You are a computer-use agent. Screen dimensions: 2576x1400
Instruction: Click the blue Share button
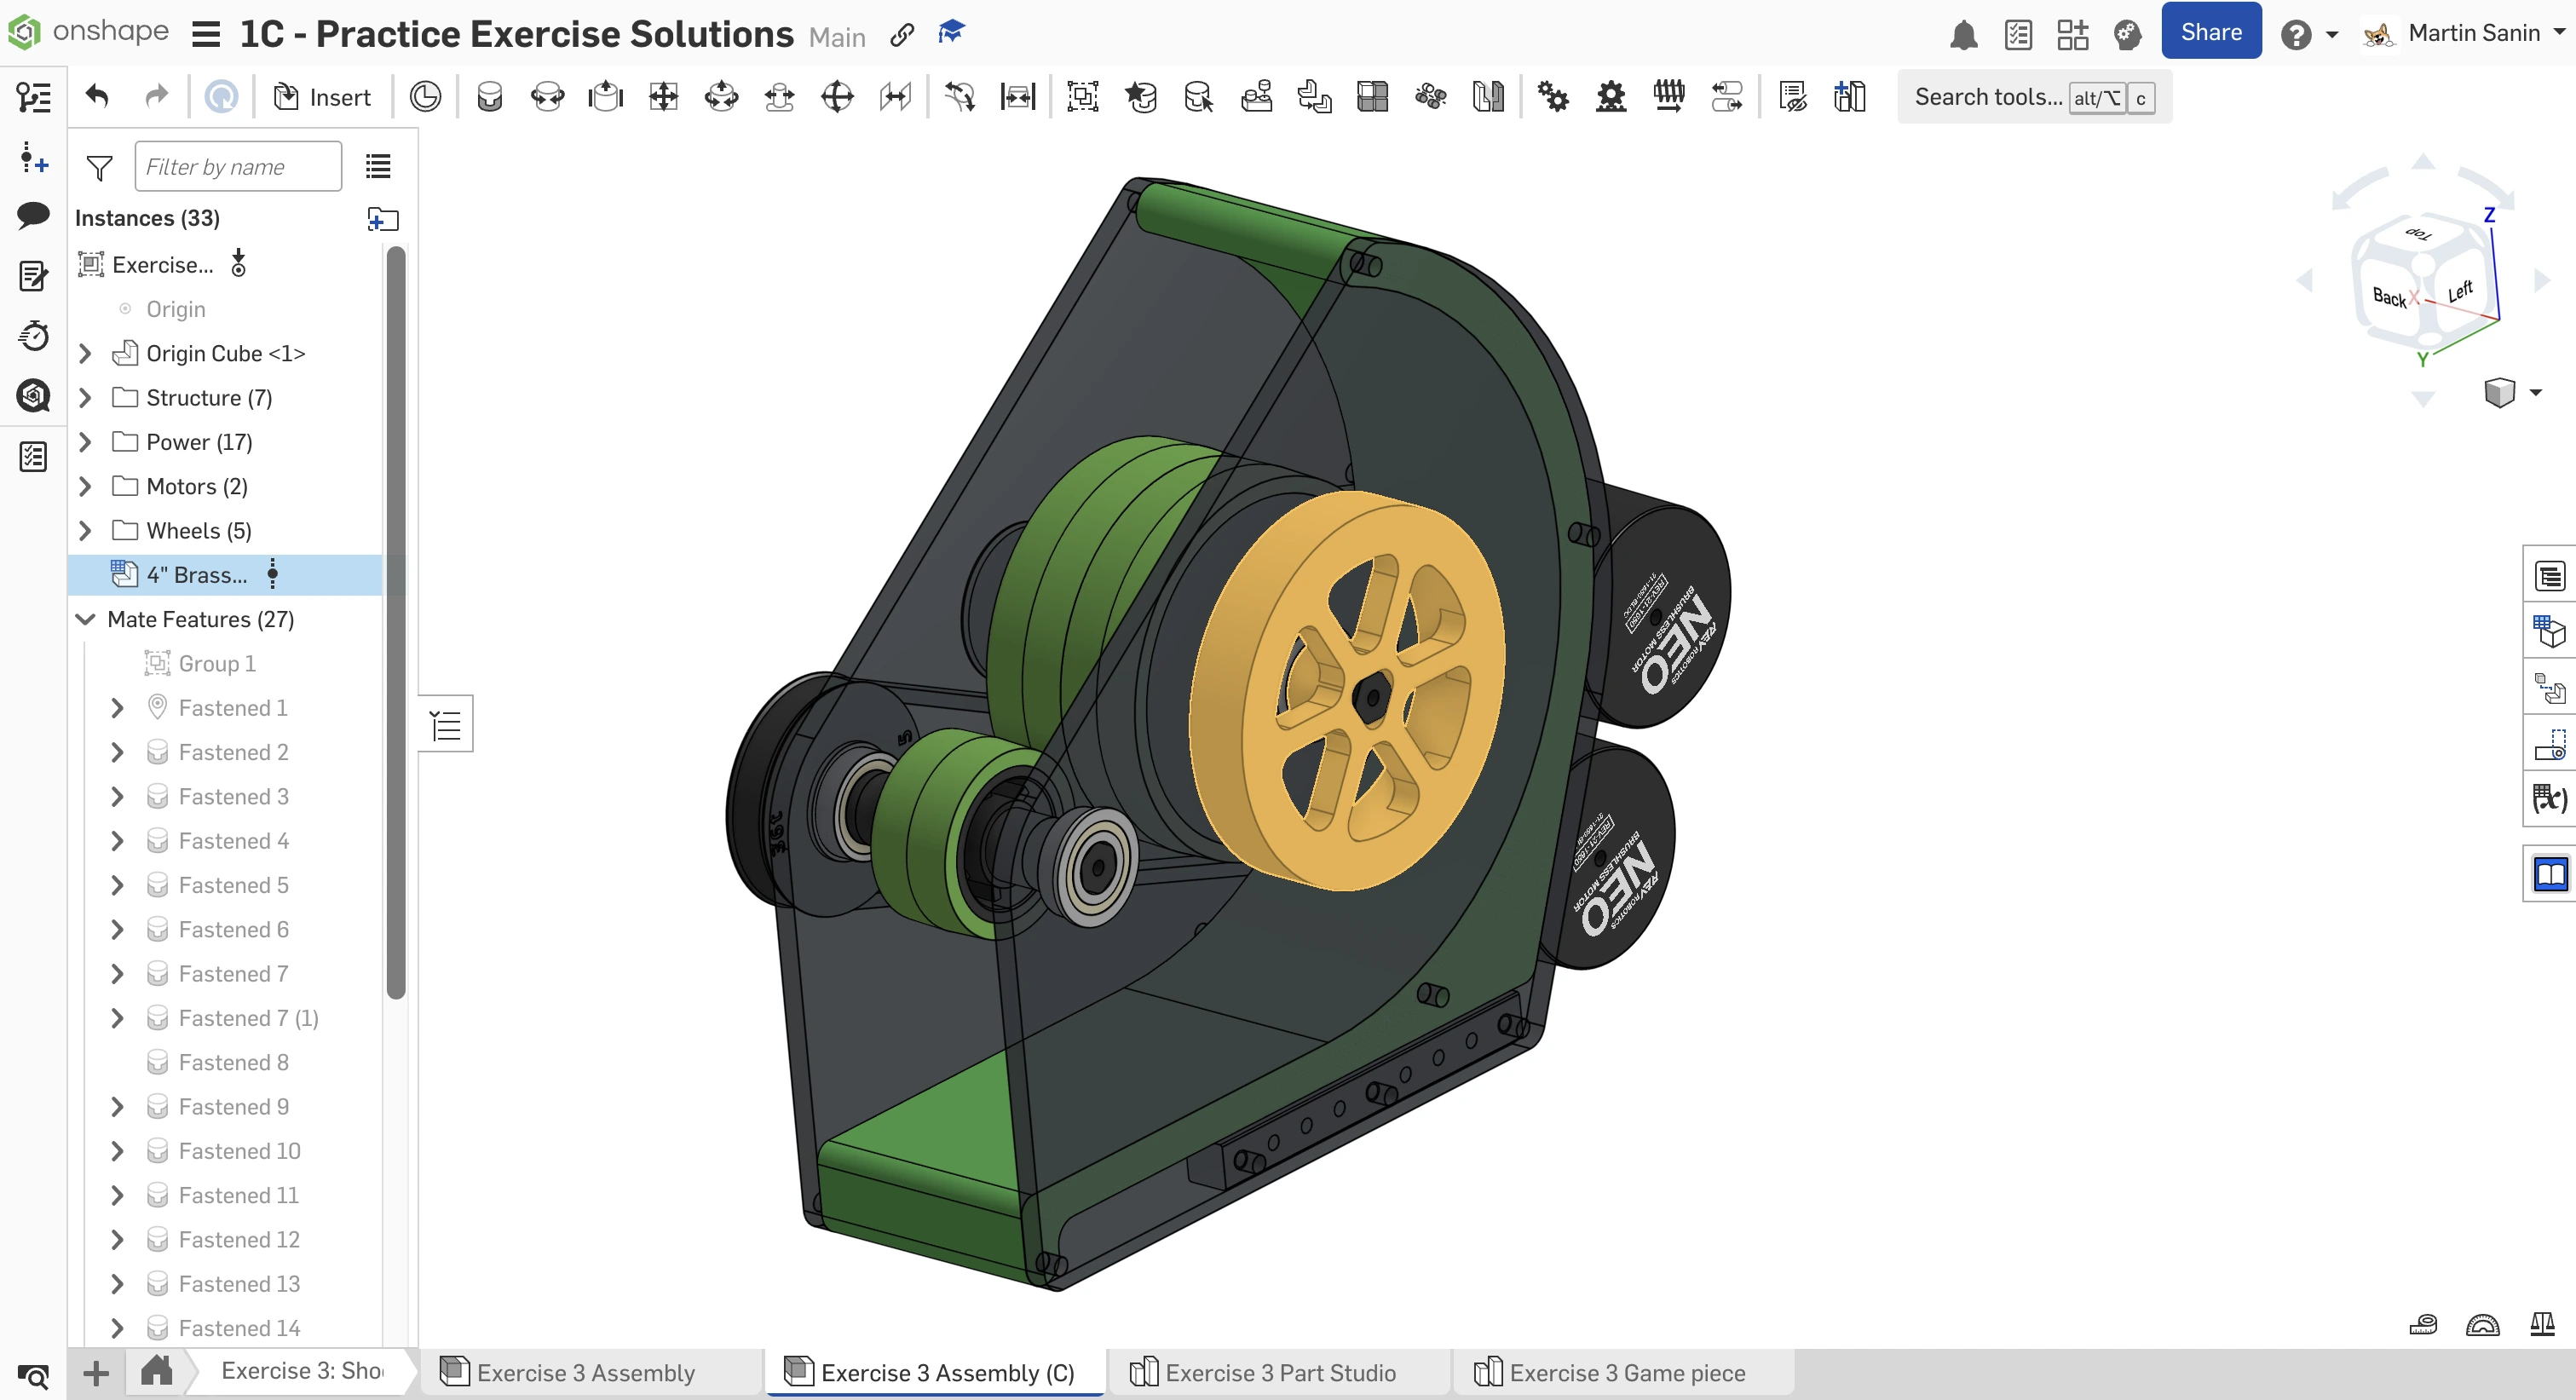pos(2210,32)
